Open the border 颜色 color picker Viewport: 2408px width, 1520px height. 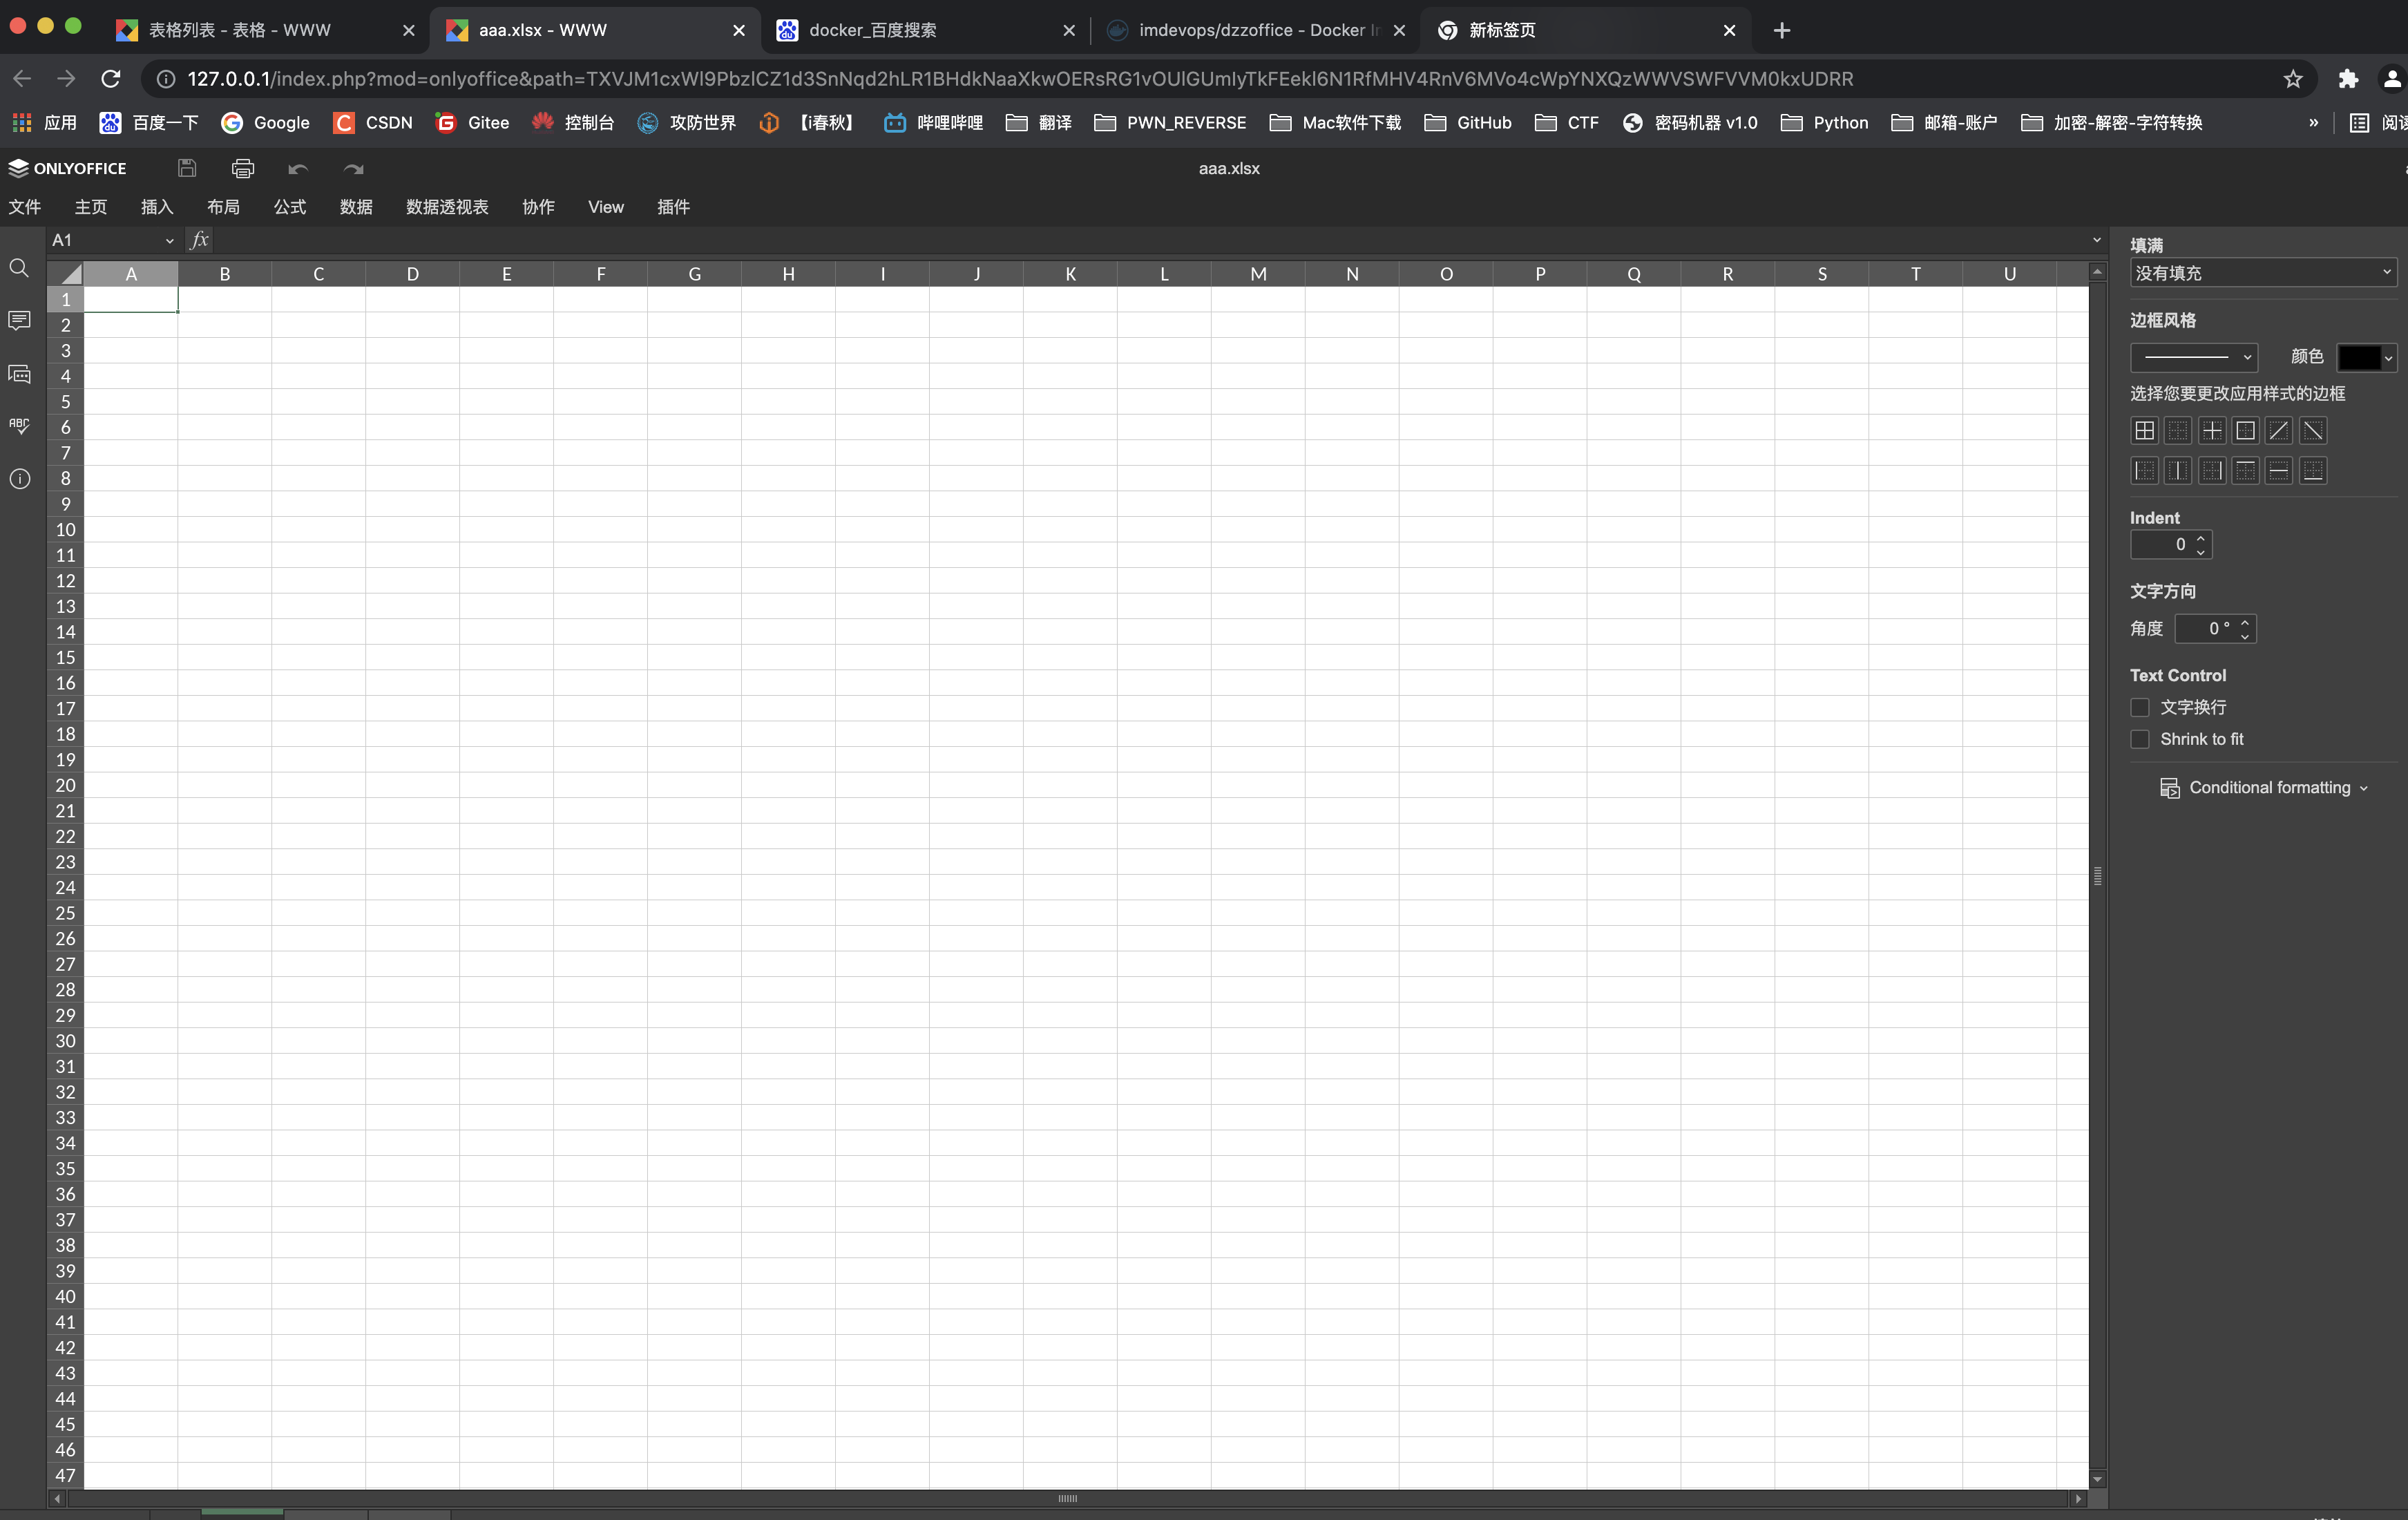pos(2367,357)
